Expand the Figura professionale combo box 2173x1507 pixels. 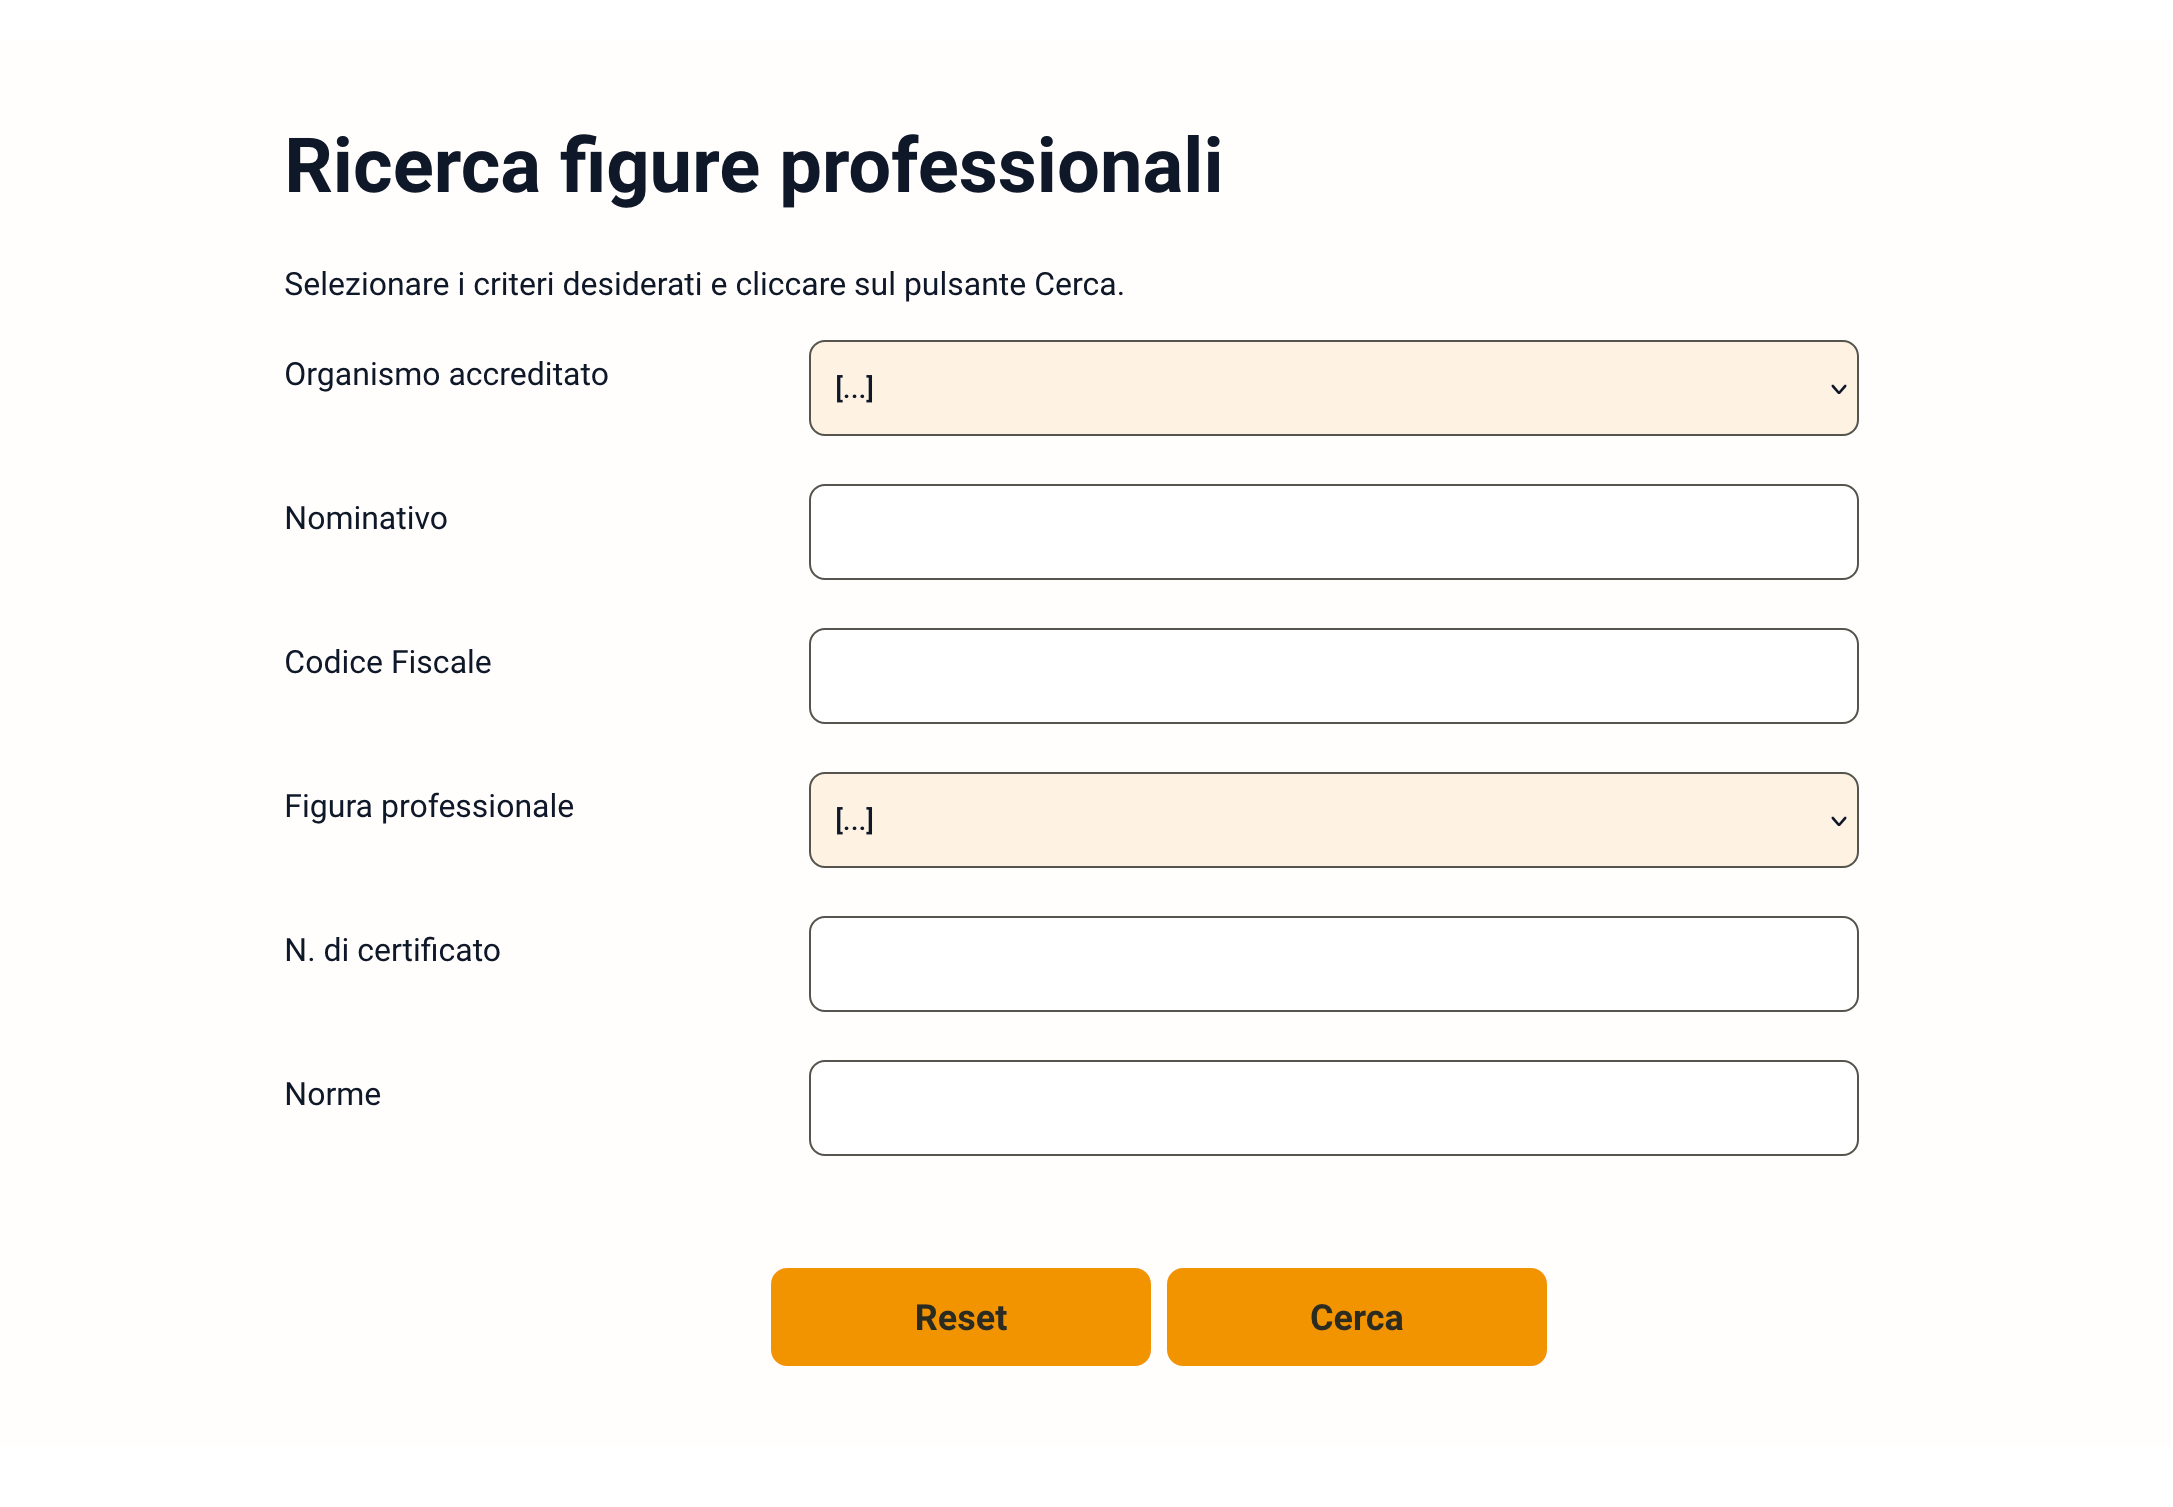click(x=1332, y=820)
